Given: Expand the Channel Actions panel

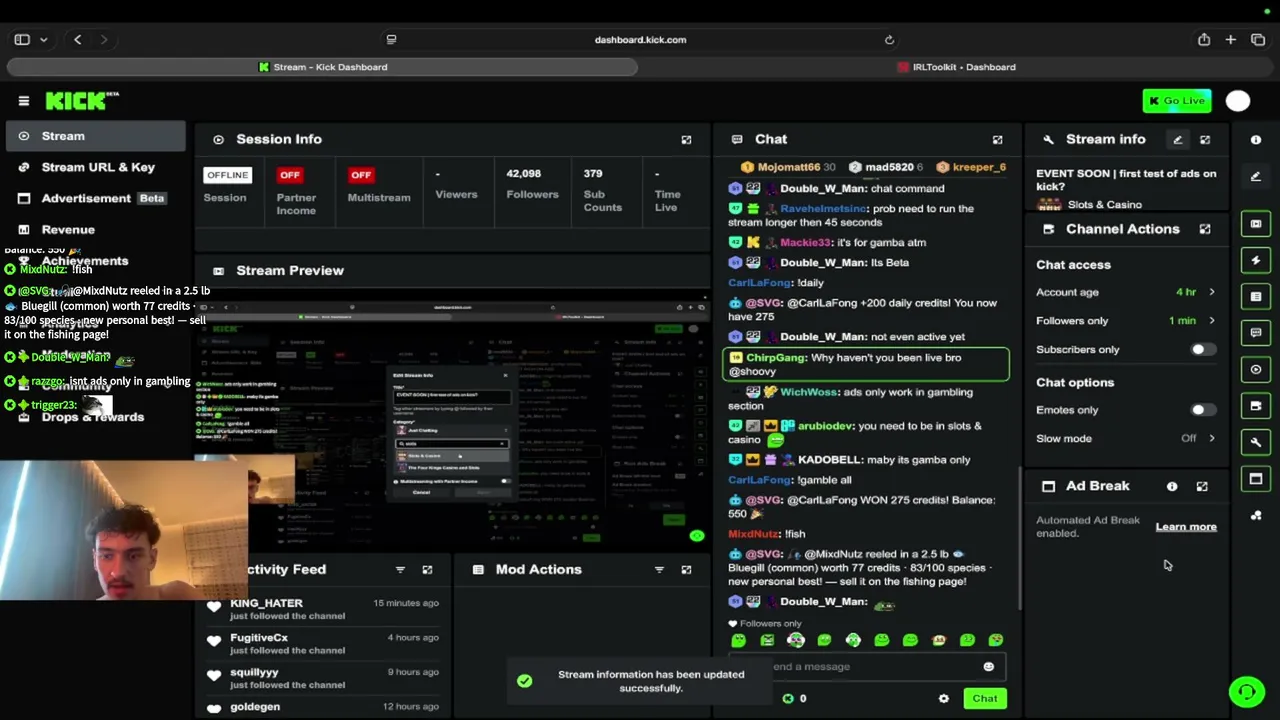Looking at the screenshot, I should 1205,229.
